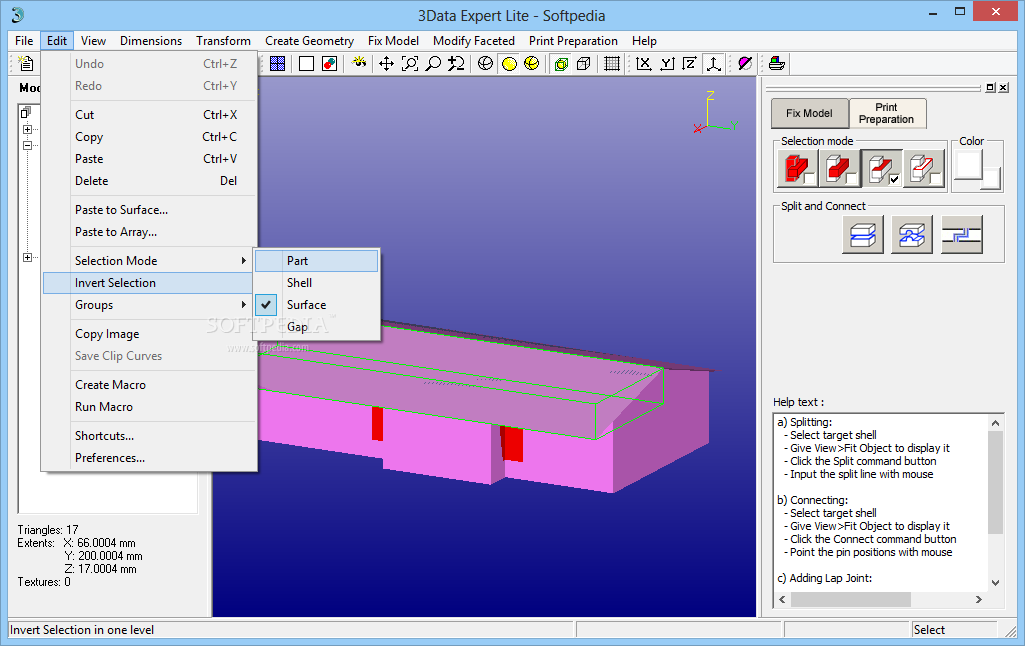Click the magenta half-circle toolbar icon
Image resolution: width=1025 pixels, height=646 pixels.
click(x=745, y=63)
